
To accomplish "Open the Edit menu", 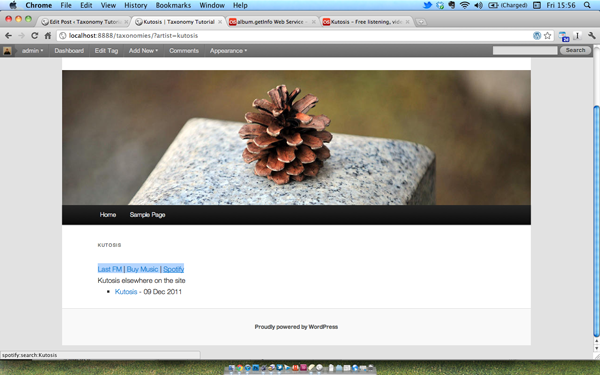I will 86,5.
